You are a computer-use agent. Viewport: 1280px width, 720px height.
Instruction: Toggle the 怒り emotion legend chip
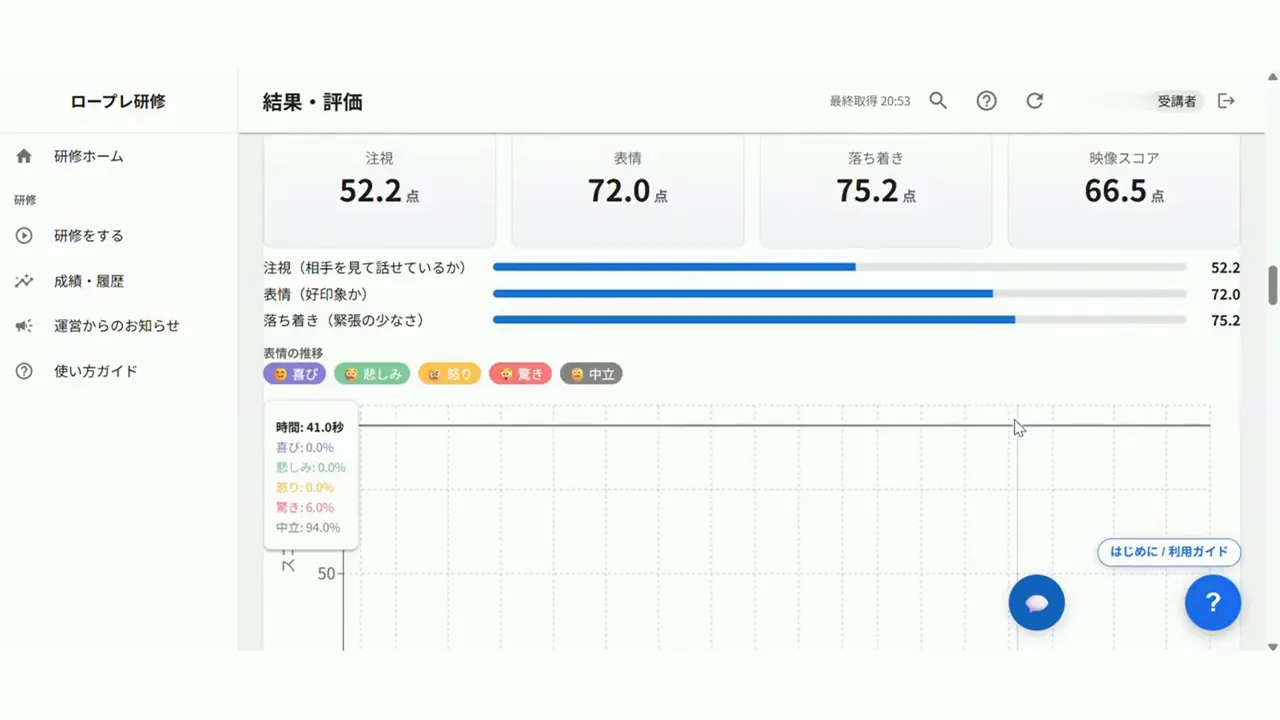point(449,374)
